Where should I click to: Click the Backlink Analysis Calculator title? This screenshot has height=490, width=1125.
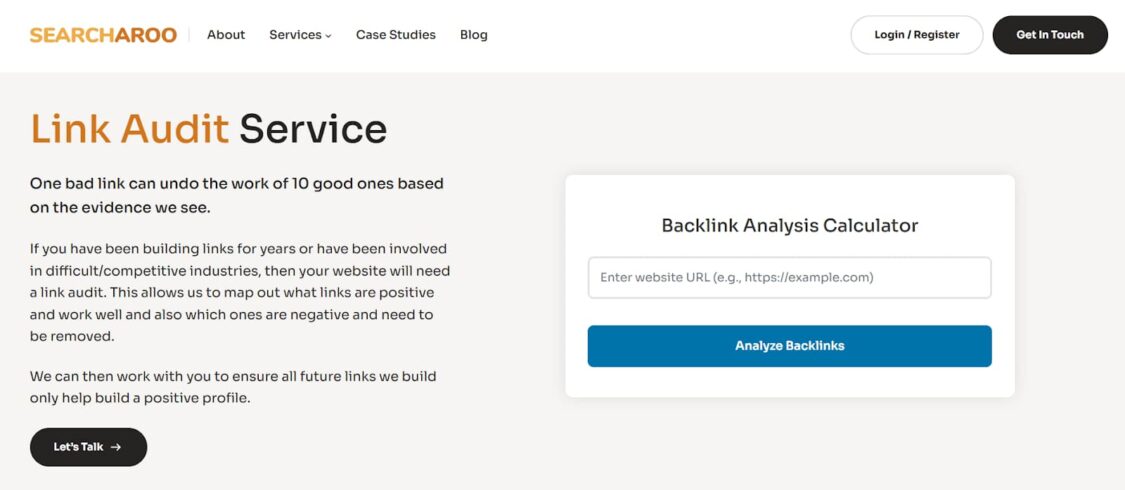point(789,225)
